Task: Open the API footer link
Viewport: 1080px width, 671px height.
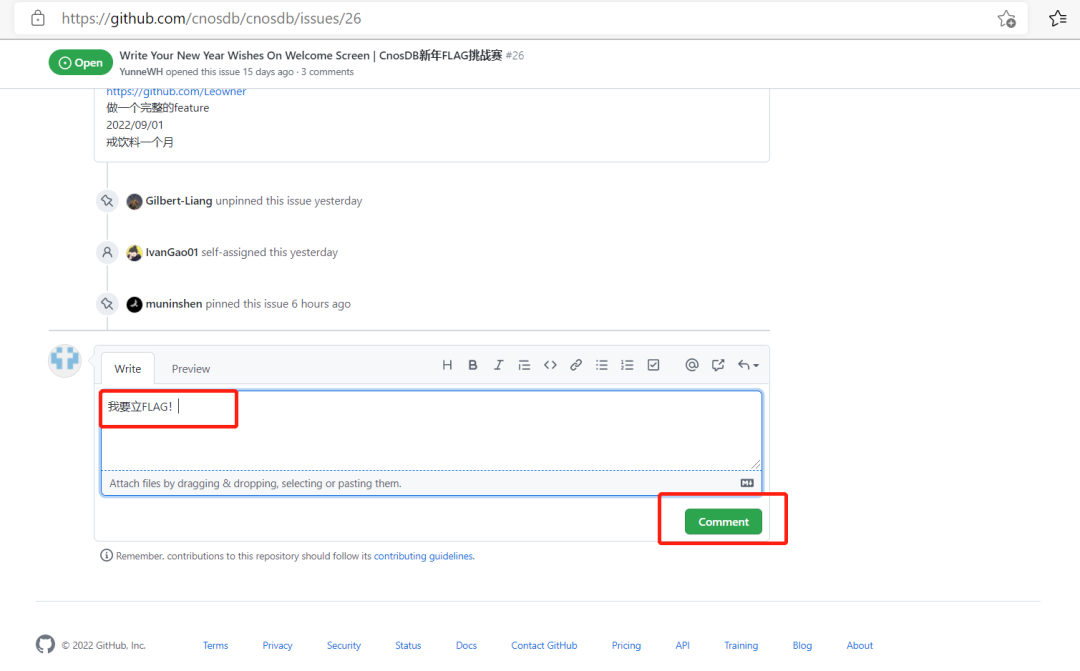Action: (x=683, y=646)
